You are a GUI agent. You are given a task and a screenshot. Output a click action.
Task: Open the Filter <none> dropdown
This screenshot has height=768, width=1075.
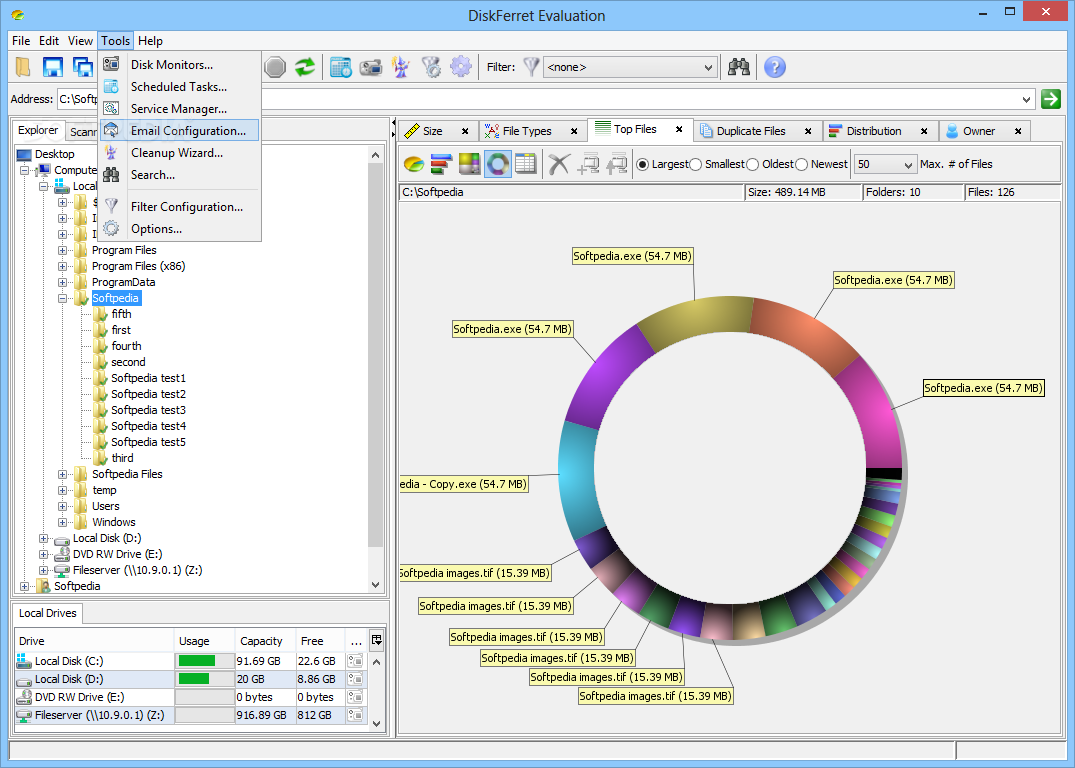click(631, 67)
